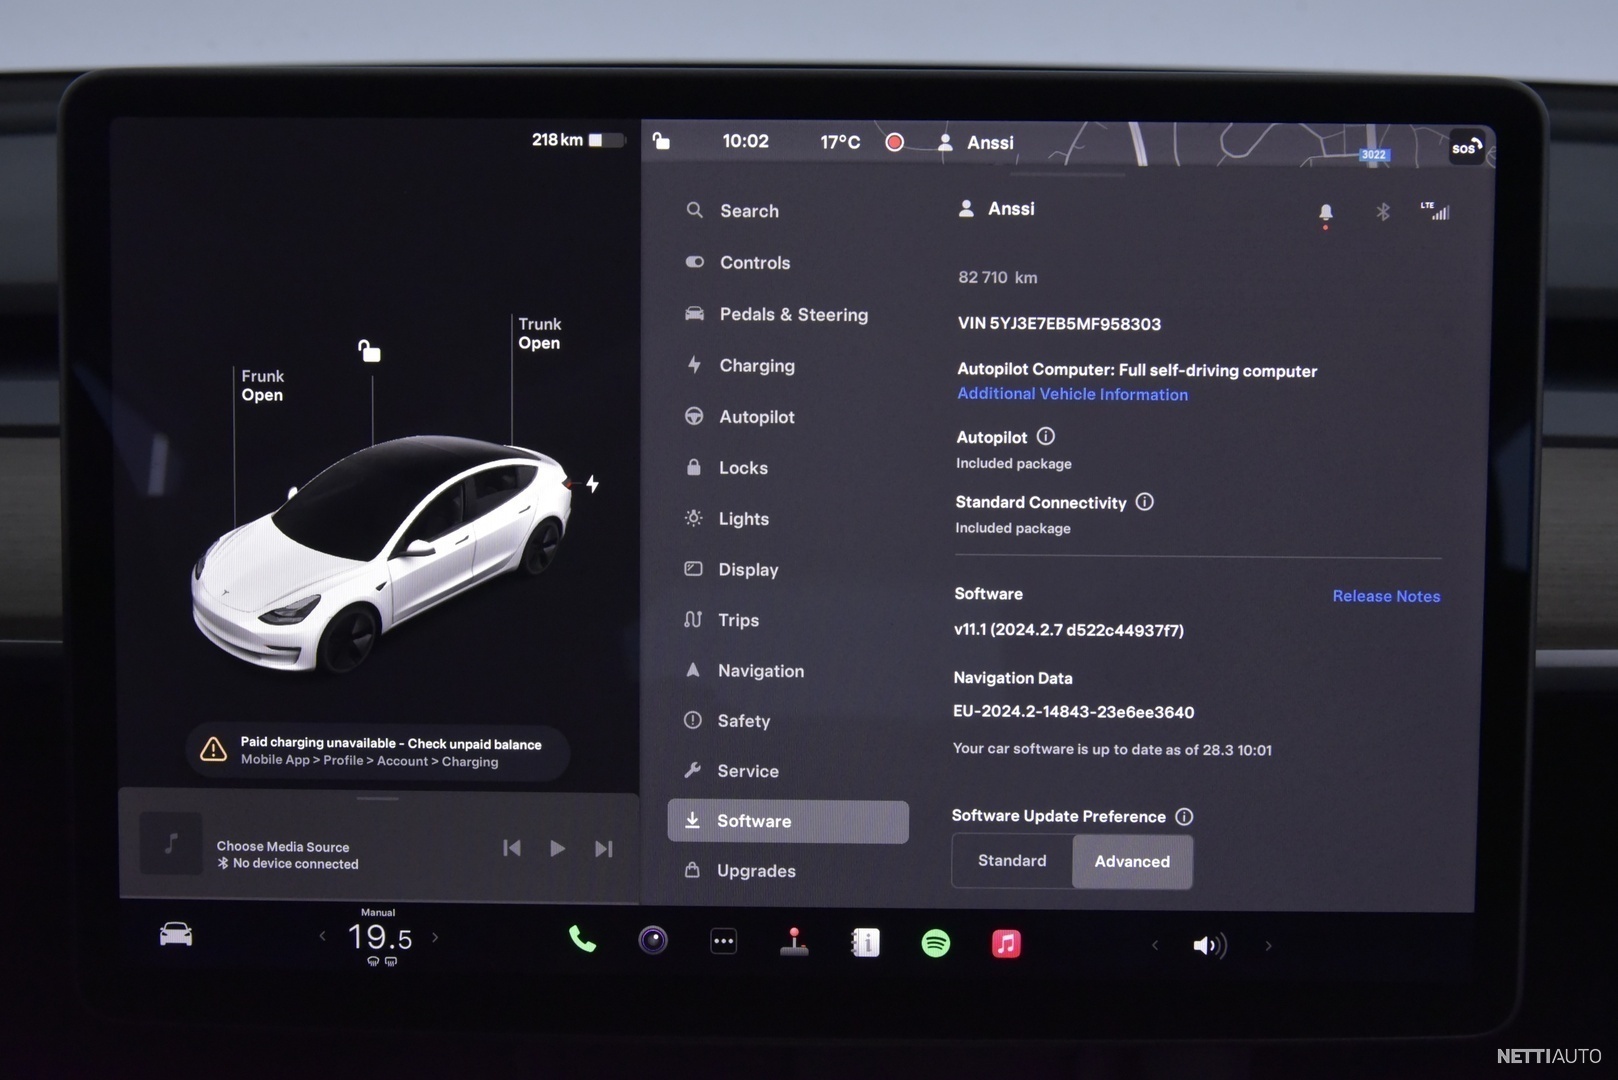Open Additional Vehicle Information link

pos(1072,394)
